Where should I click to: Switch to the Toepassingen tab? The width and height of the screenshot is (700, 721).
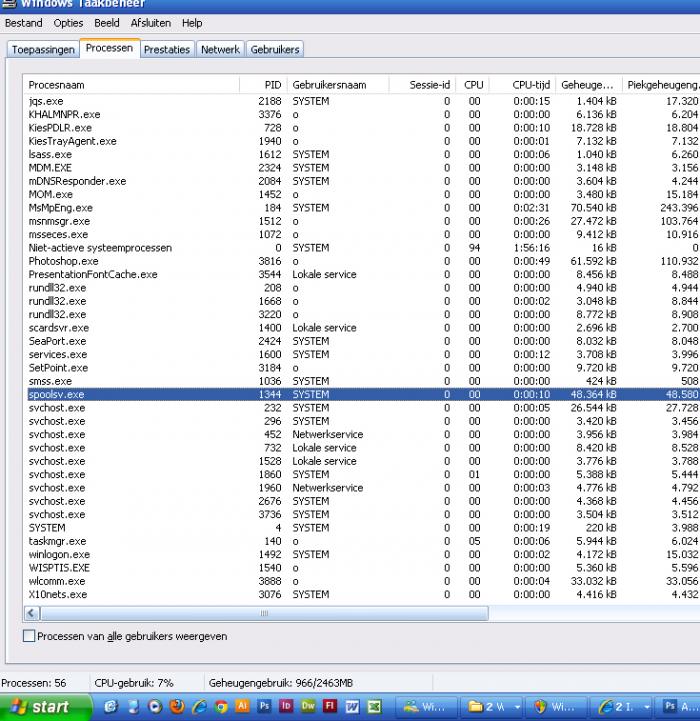pos(43,49)
